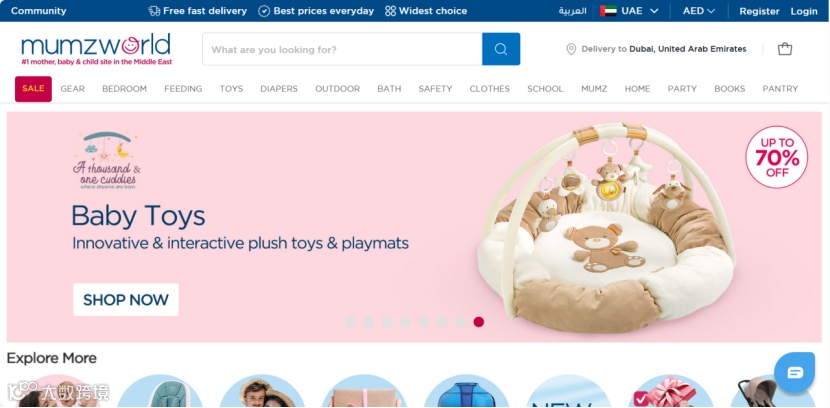
Task: Focus the 'What are you looking for?' search field
Action: (342, 49)
